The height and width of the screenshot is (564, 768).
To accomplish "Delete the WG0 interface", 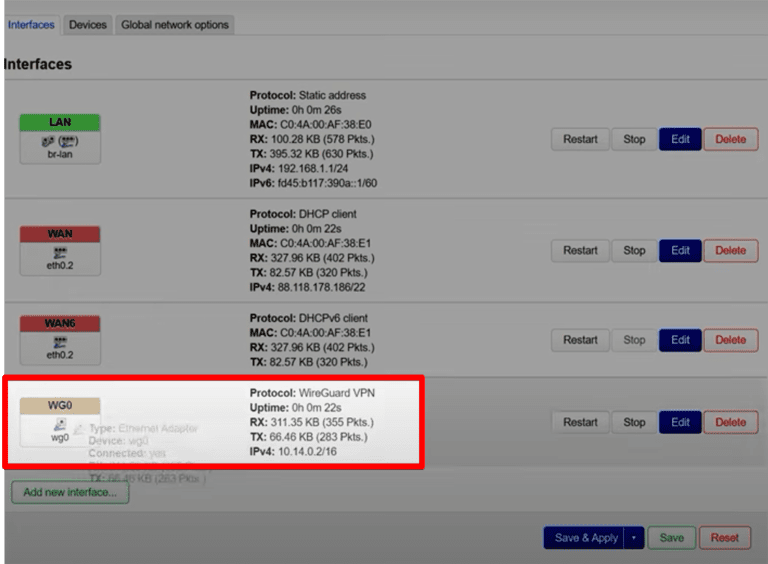I will point(731,423).
